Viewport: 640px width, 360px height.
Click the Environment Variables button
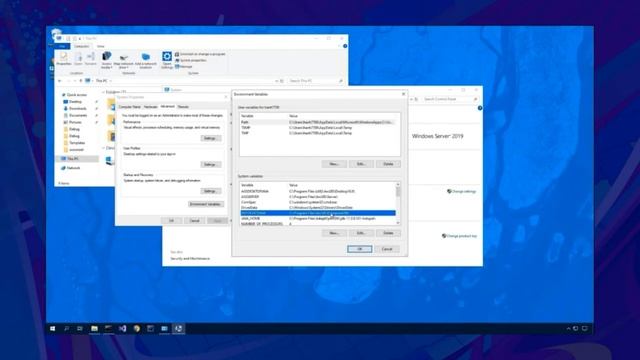(x=206, y=204)
